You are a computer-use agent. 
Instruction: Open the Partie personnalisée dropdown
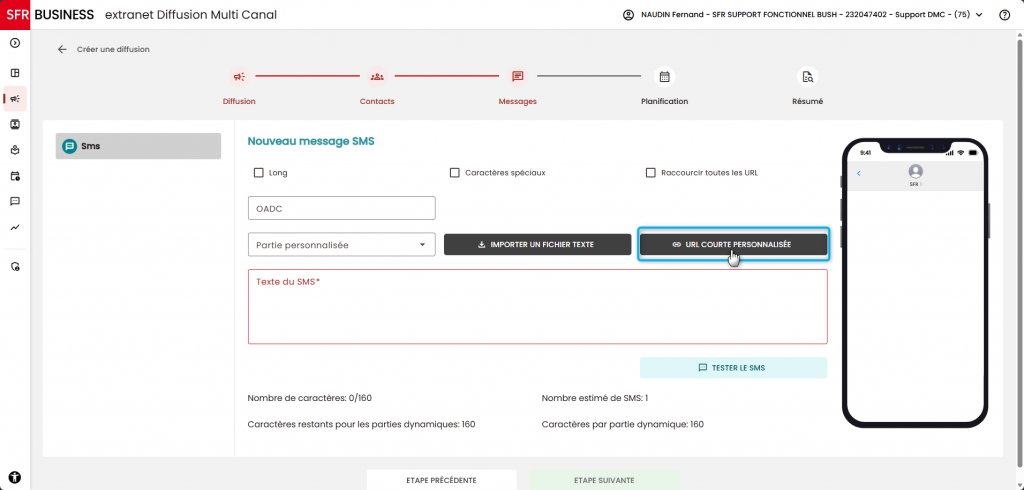point(342,245)
